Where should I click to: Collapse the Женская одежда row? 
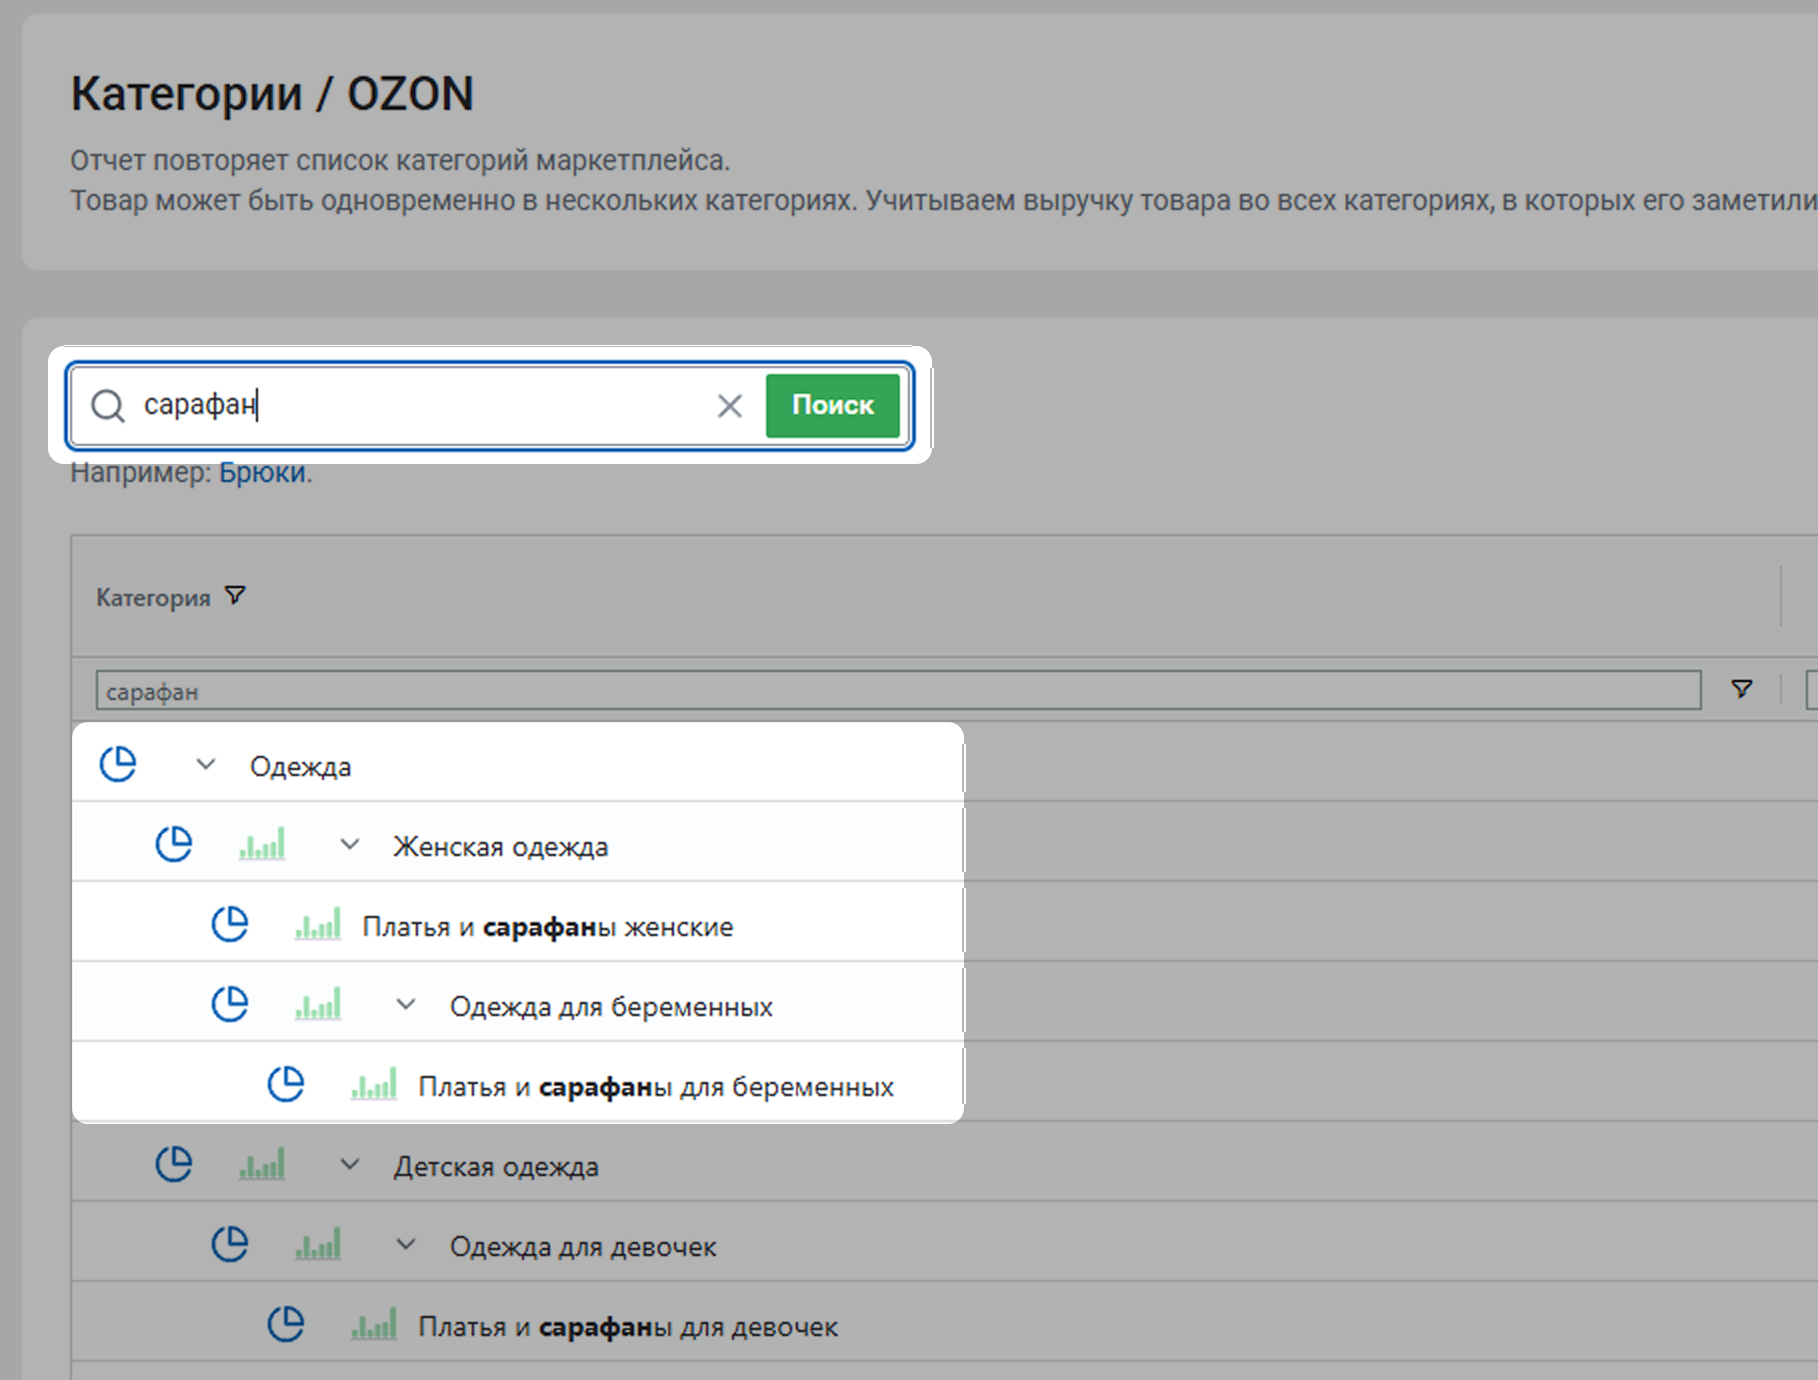350,845
